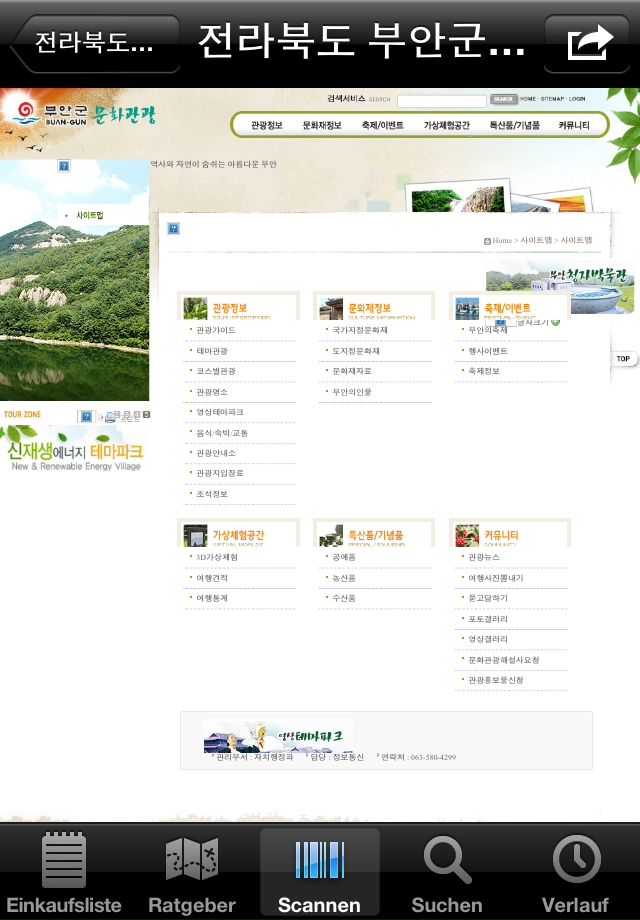Select 관광정보 in the navigation bar
640x920 pixels.
(x=267, y=126)
